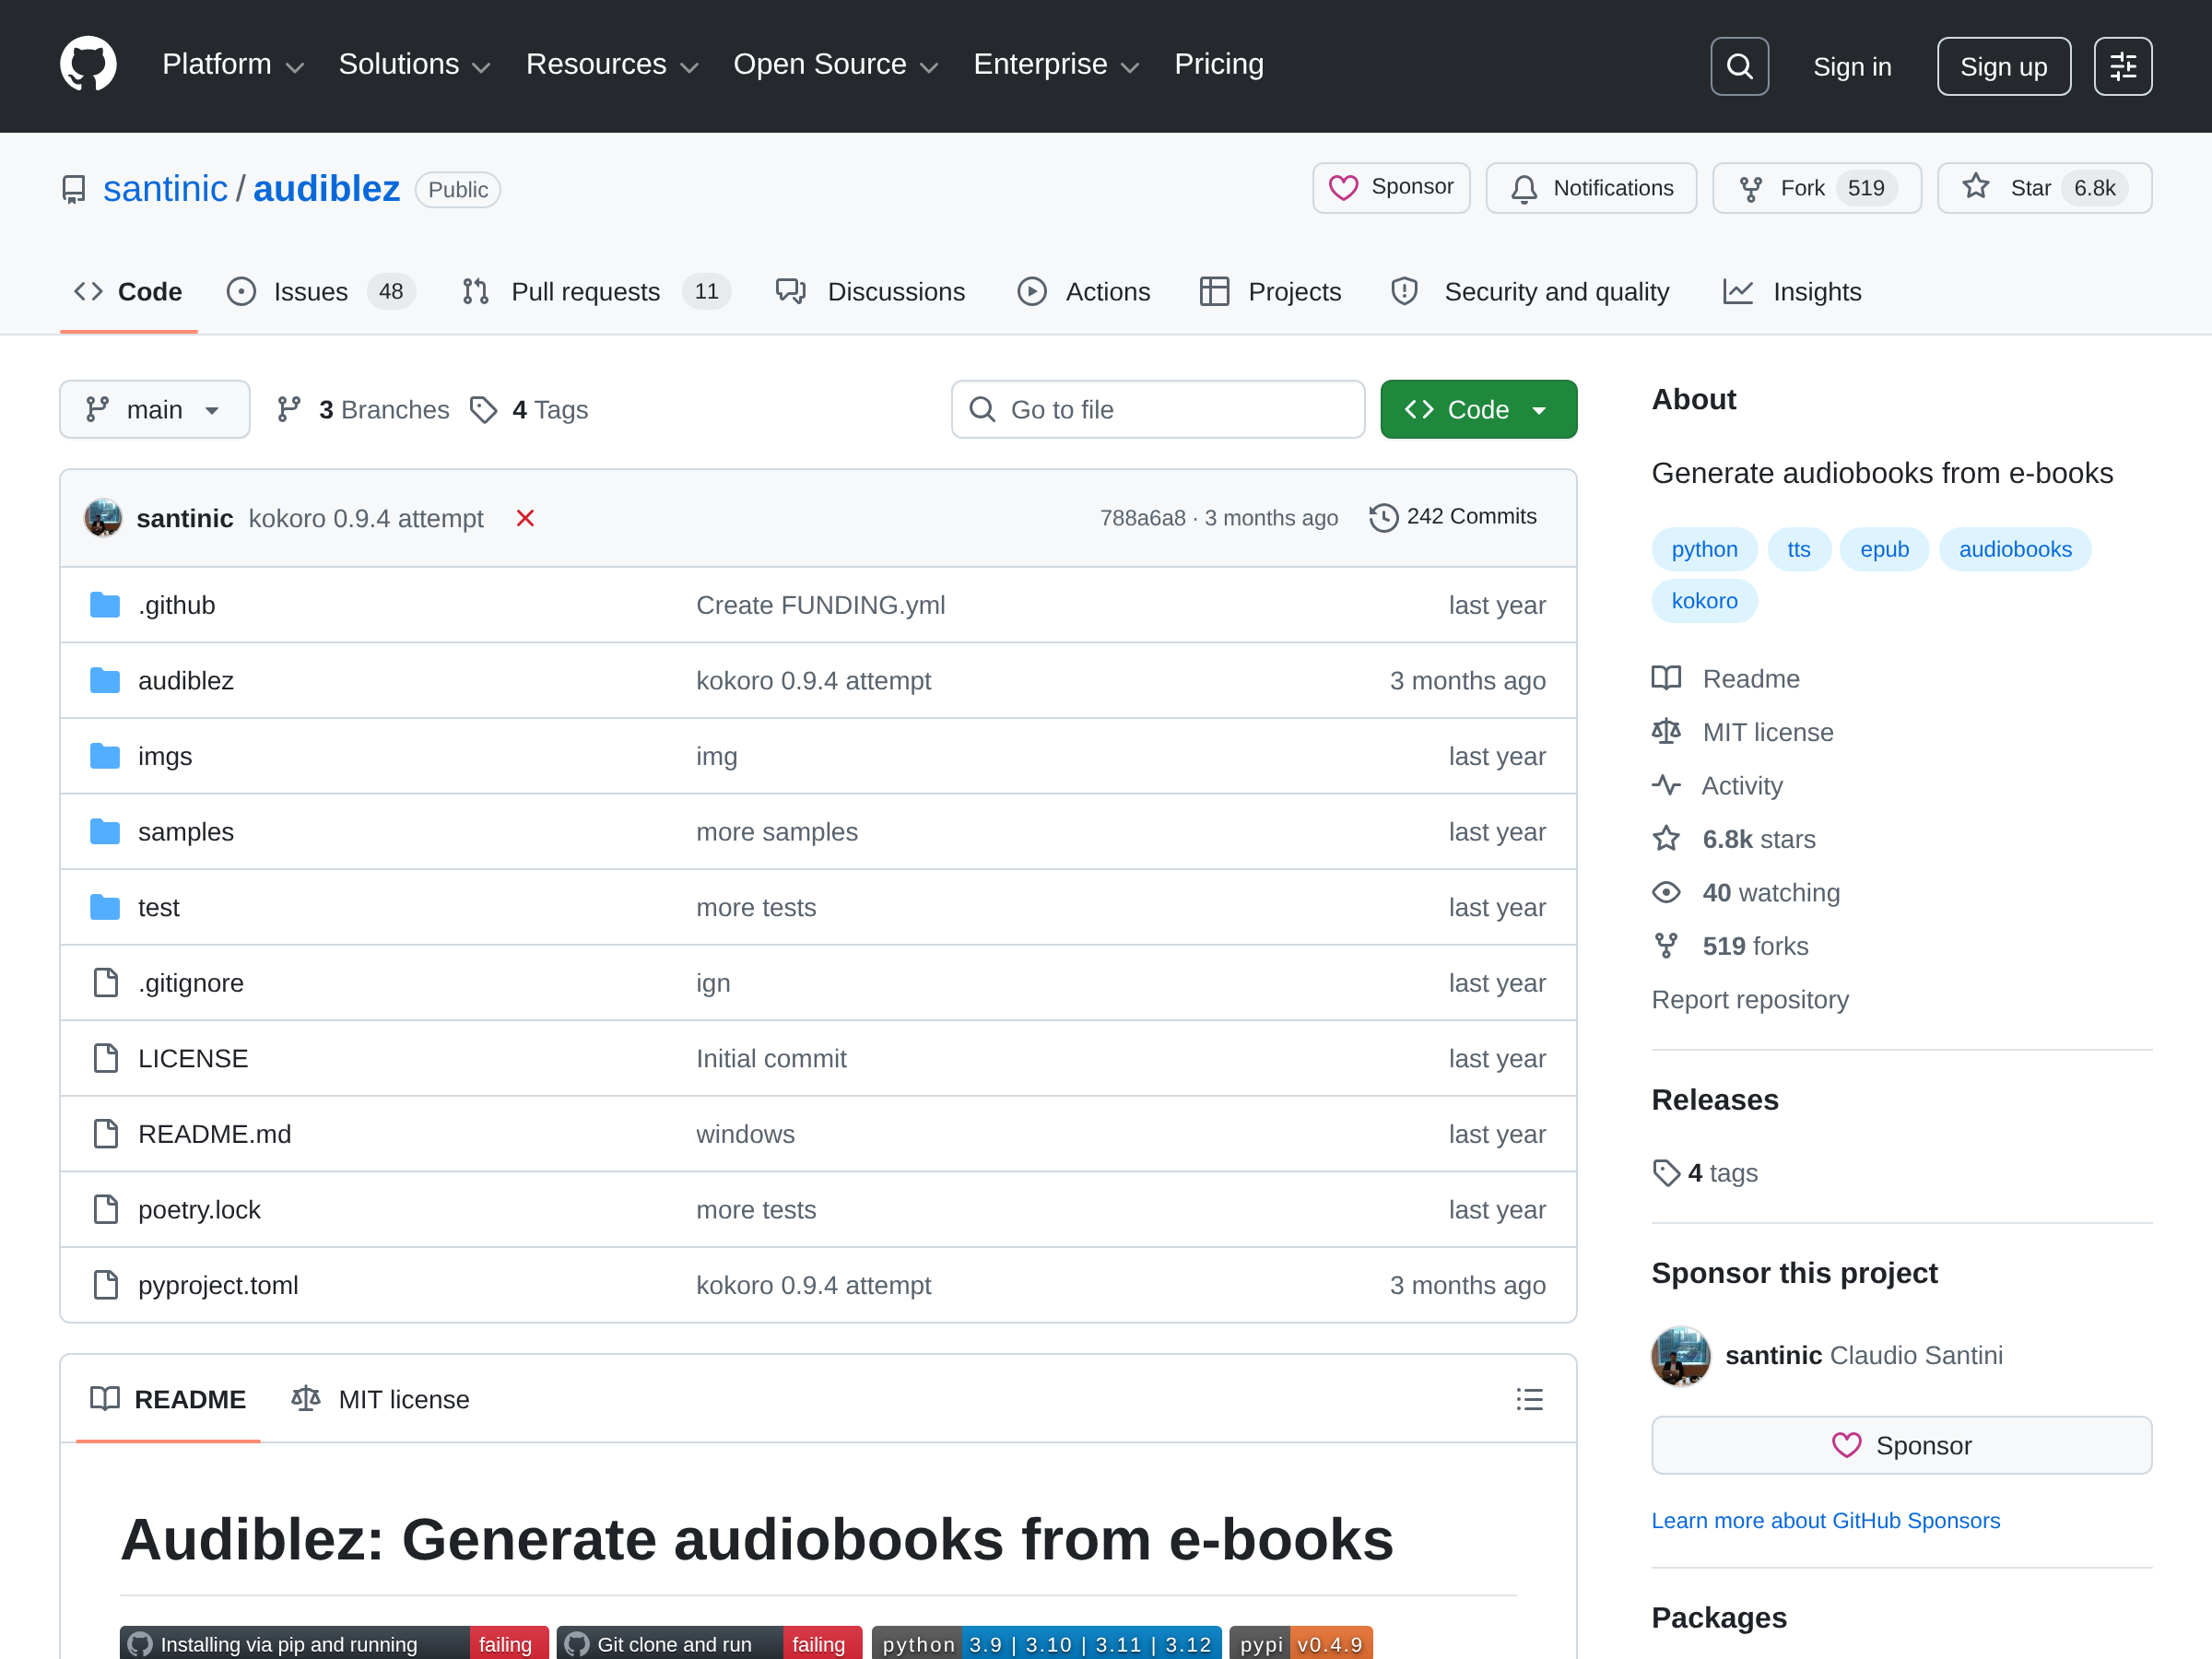This screenshot has width=2212, height=1659.
Task: Click the stars icon next to 6.8k stars
Action: tap(1666, 839)
